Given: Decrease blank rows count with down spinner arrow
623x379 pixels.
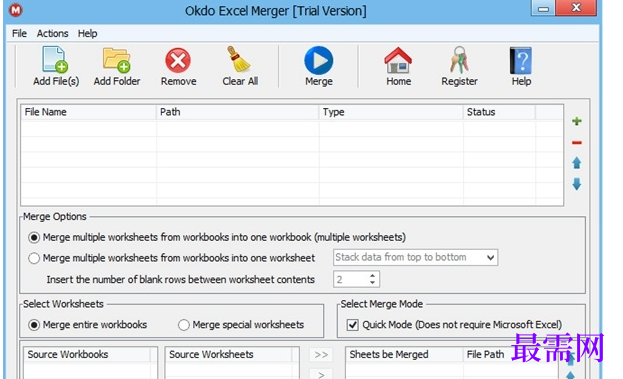Looking at the screenshot, I should click(x=372, y=282).
